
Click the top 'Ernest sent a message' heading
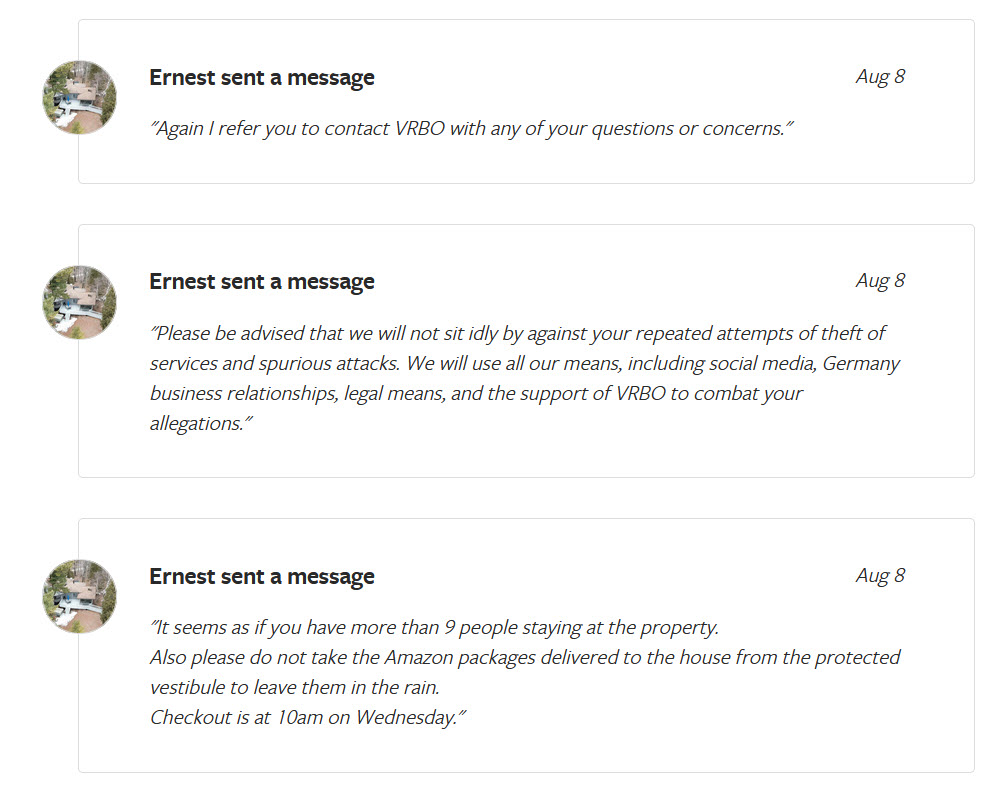pos(262,78)
